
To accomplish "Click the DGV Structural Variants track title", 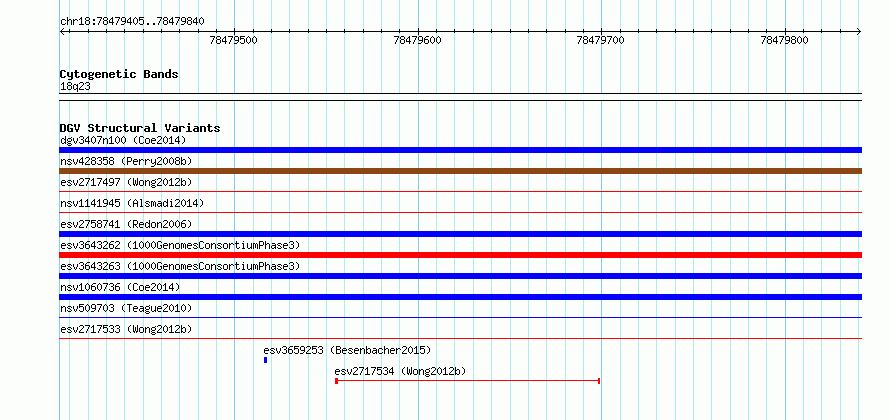I will coord(140,128).
